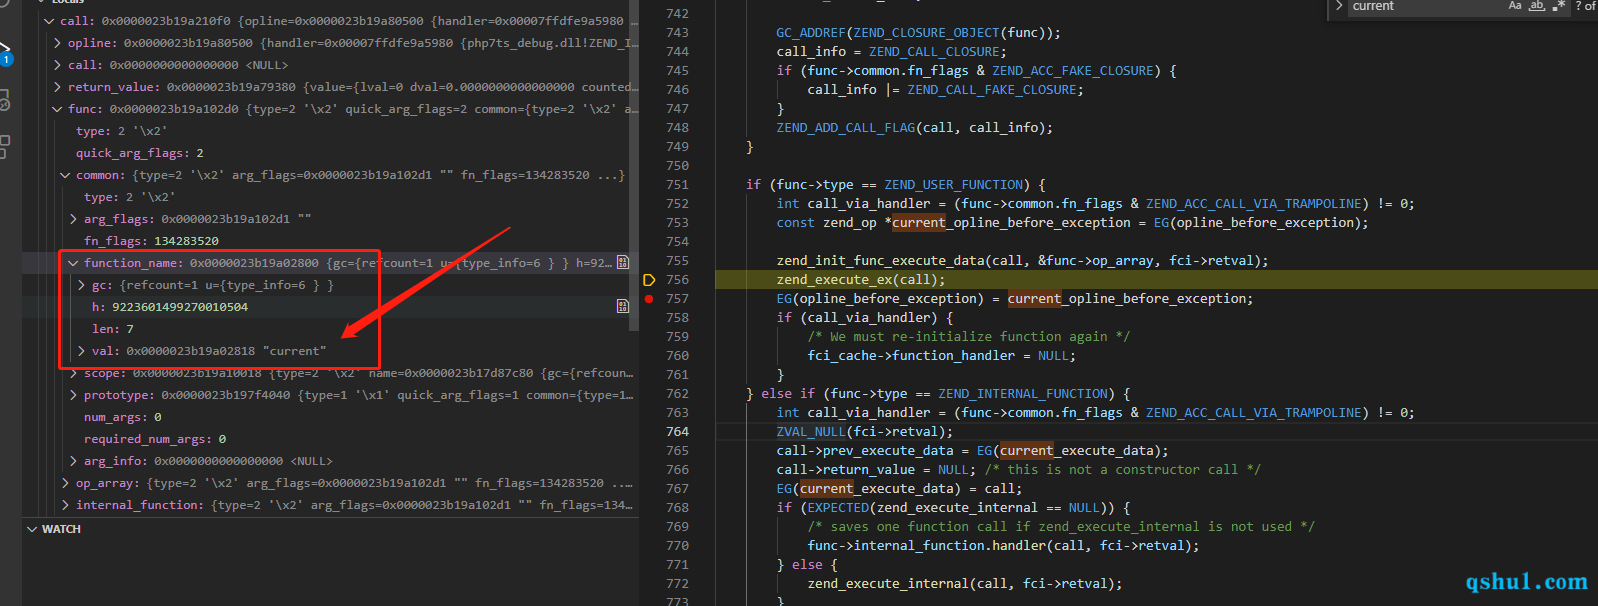Click line number 764 in gutter
The image size is (1598, 606).
[677, 432]
